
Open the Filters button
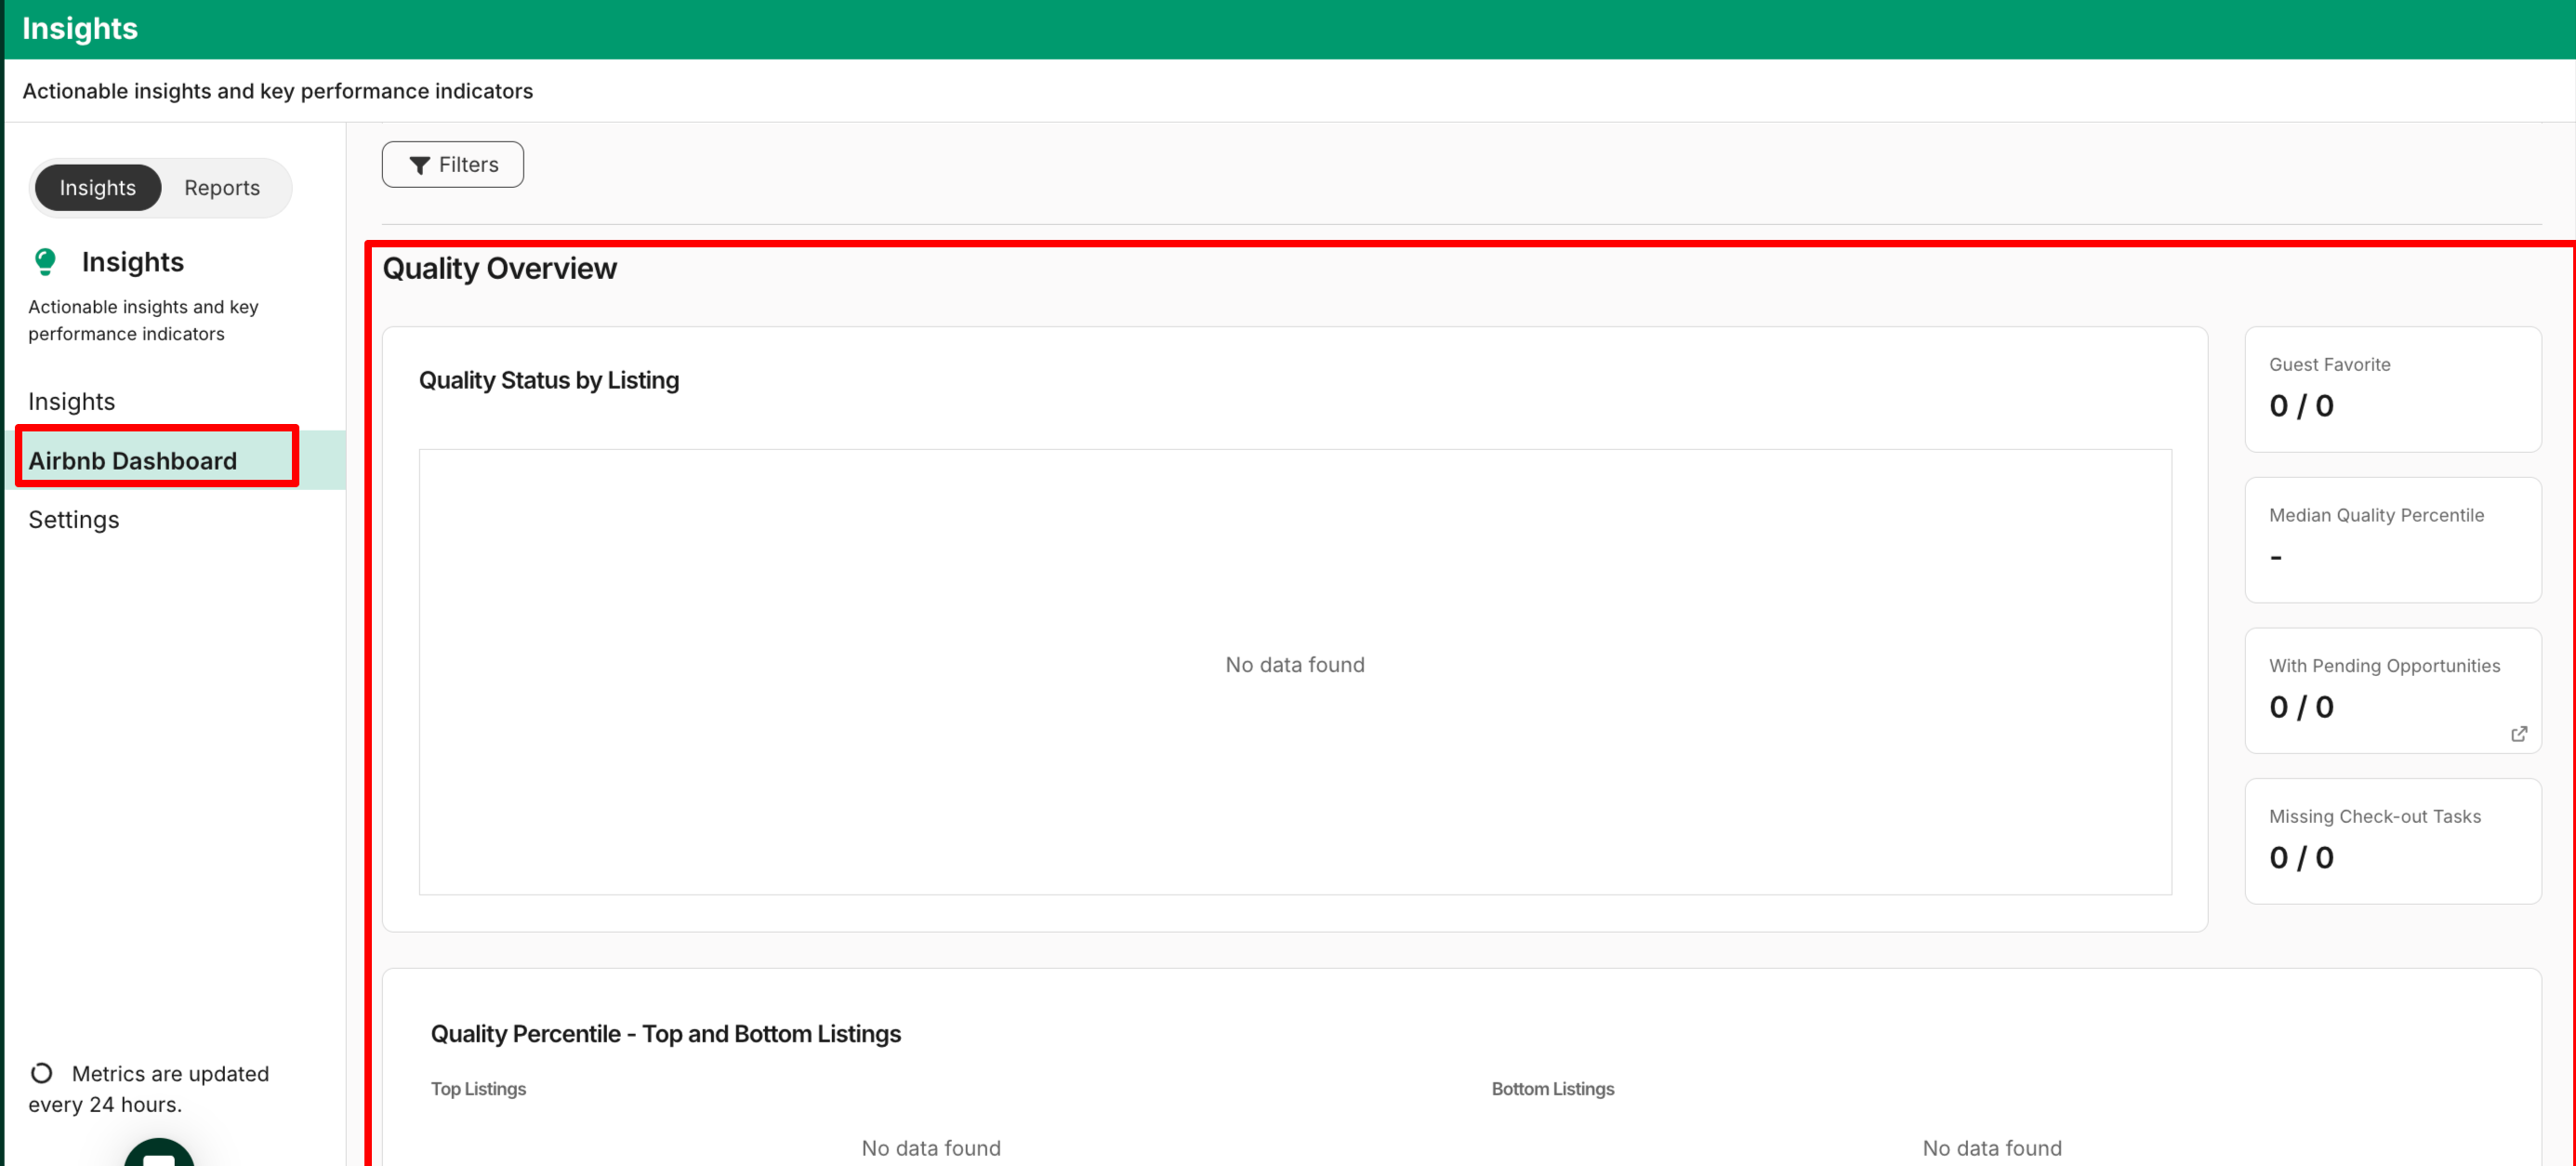[453, 165]
